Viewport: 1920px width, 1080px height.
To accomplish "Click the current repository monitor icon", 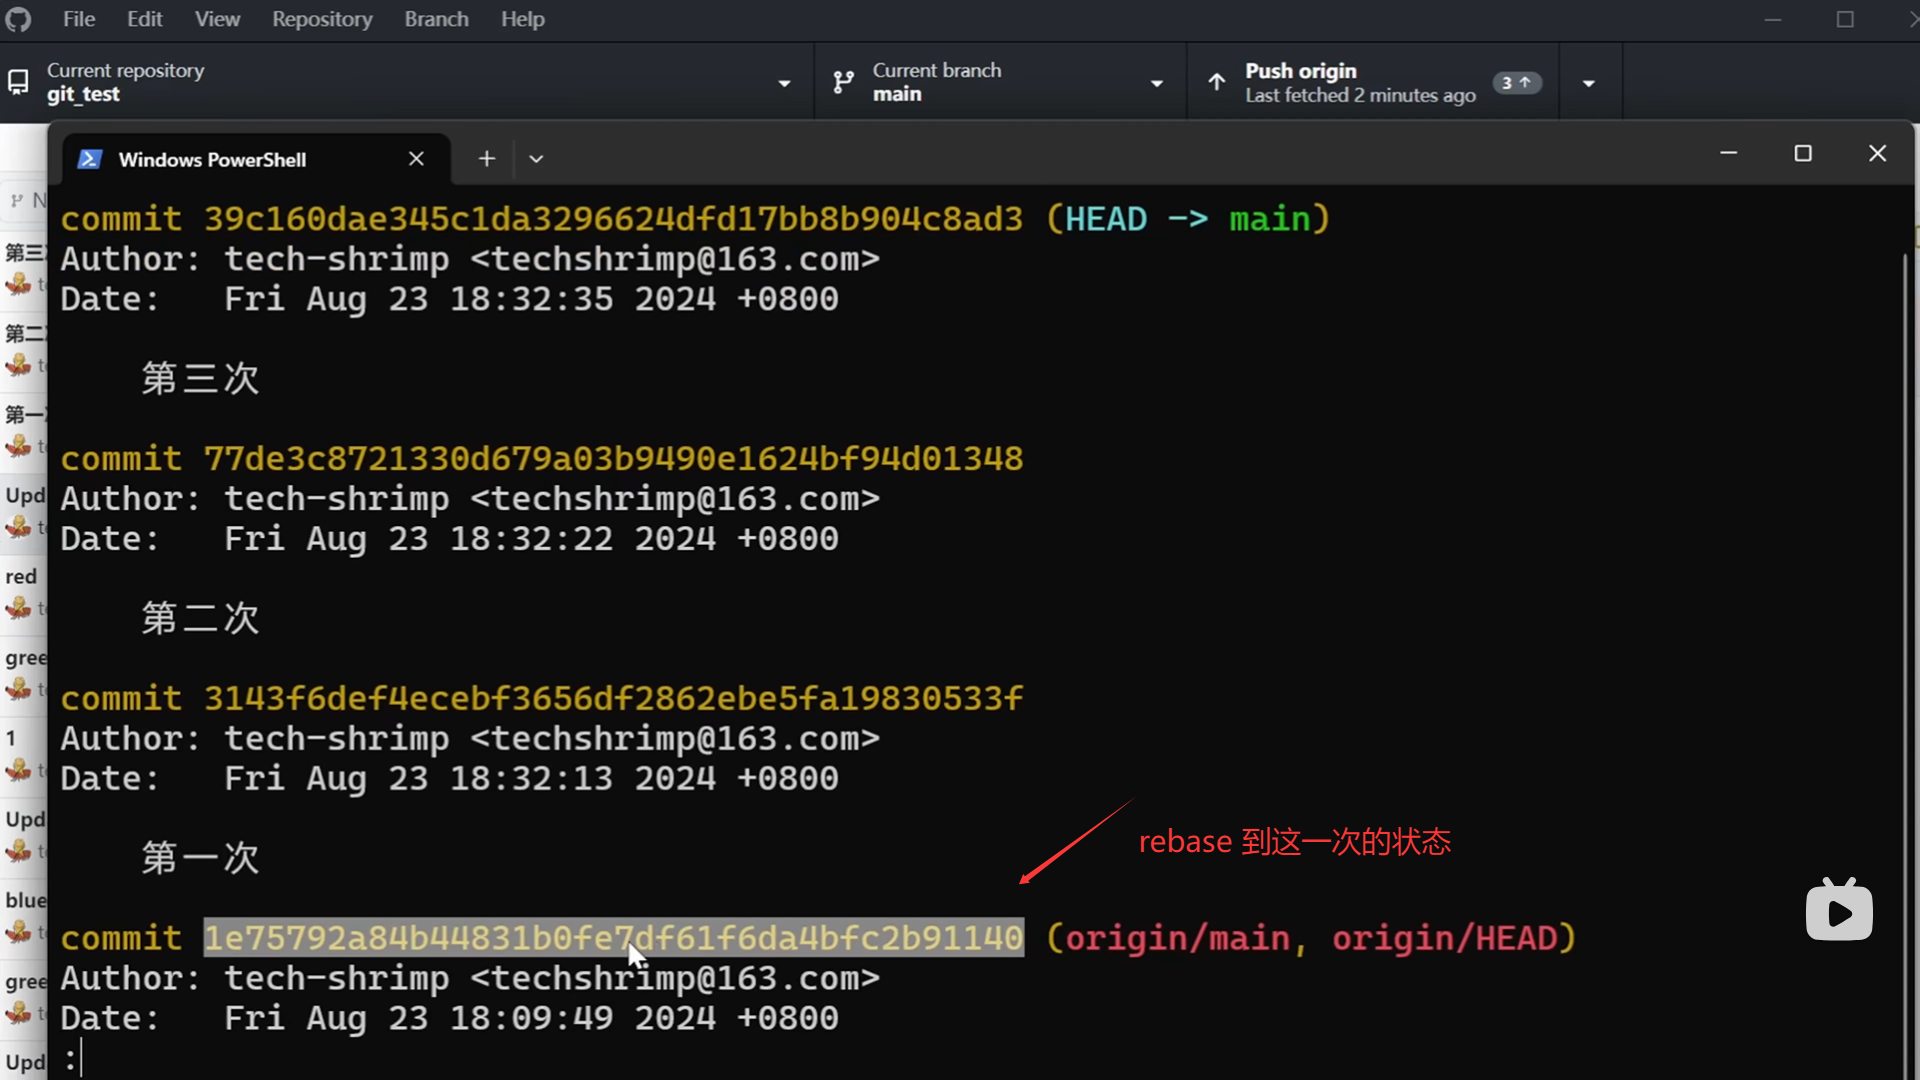I will (x=18, y=82).
